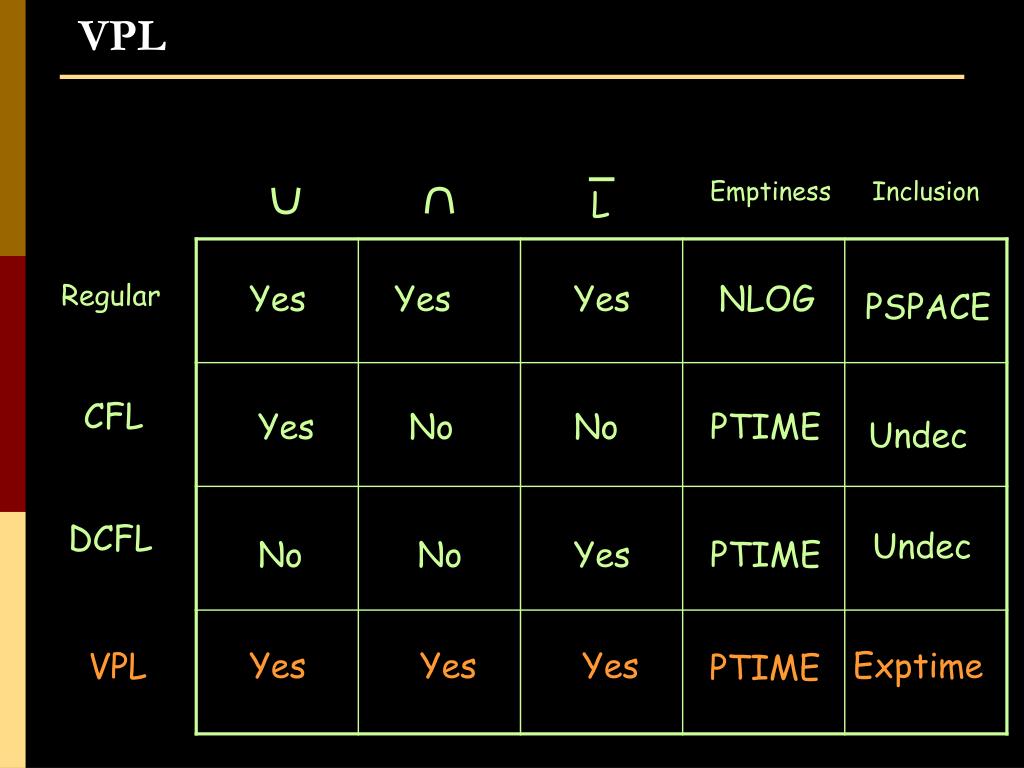Click Undec in the CFL row
Screen dimensions: 1024x768
click(918, 435)
